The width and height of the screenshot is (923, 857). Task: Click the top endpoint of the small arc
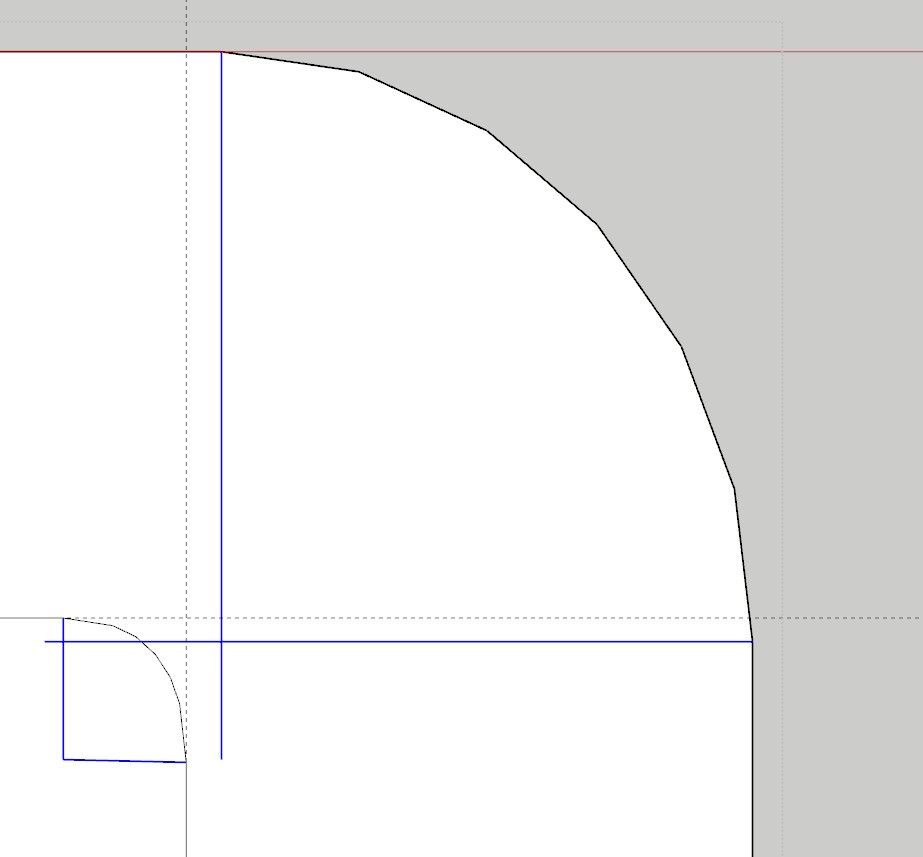[64, 618]
